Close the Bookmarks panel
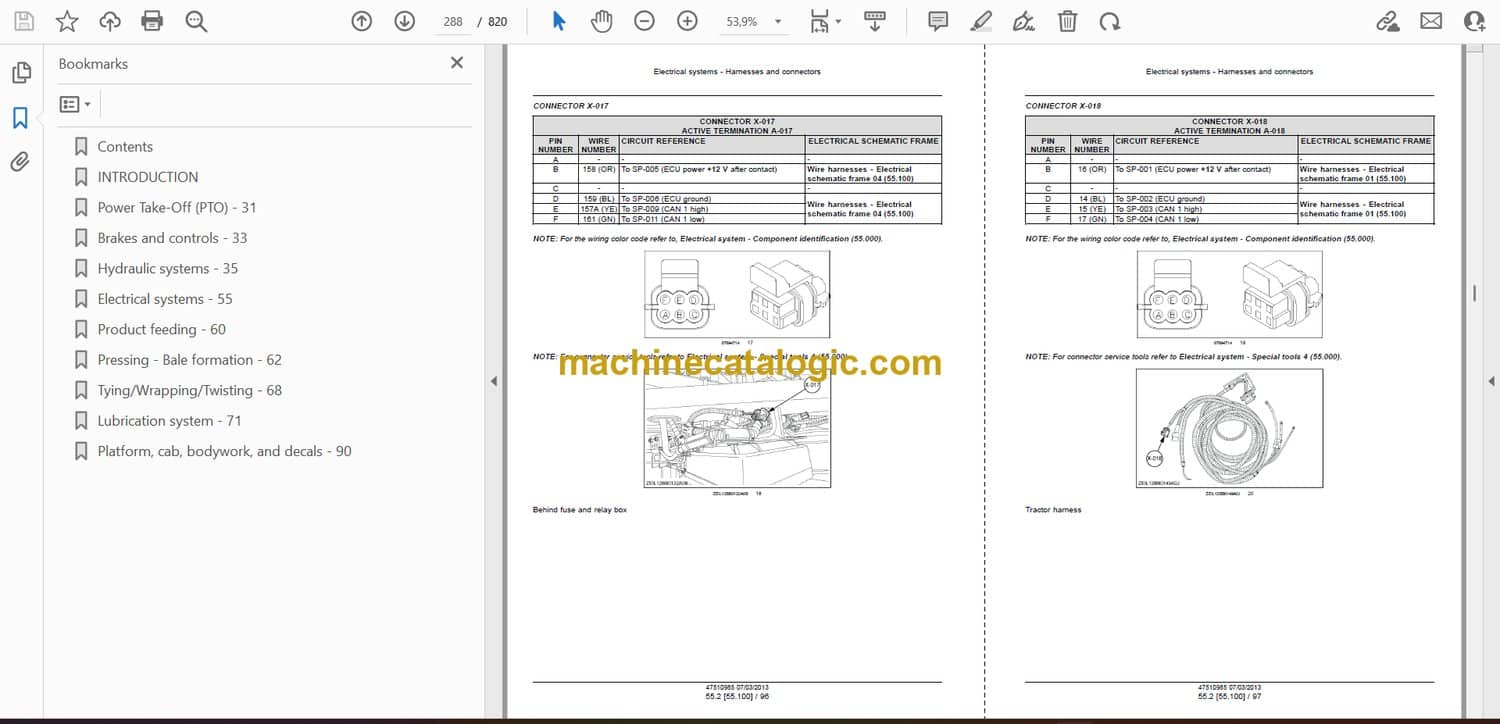 click(x=457, y=63)
